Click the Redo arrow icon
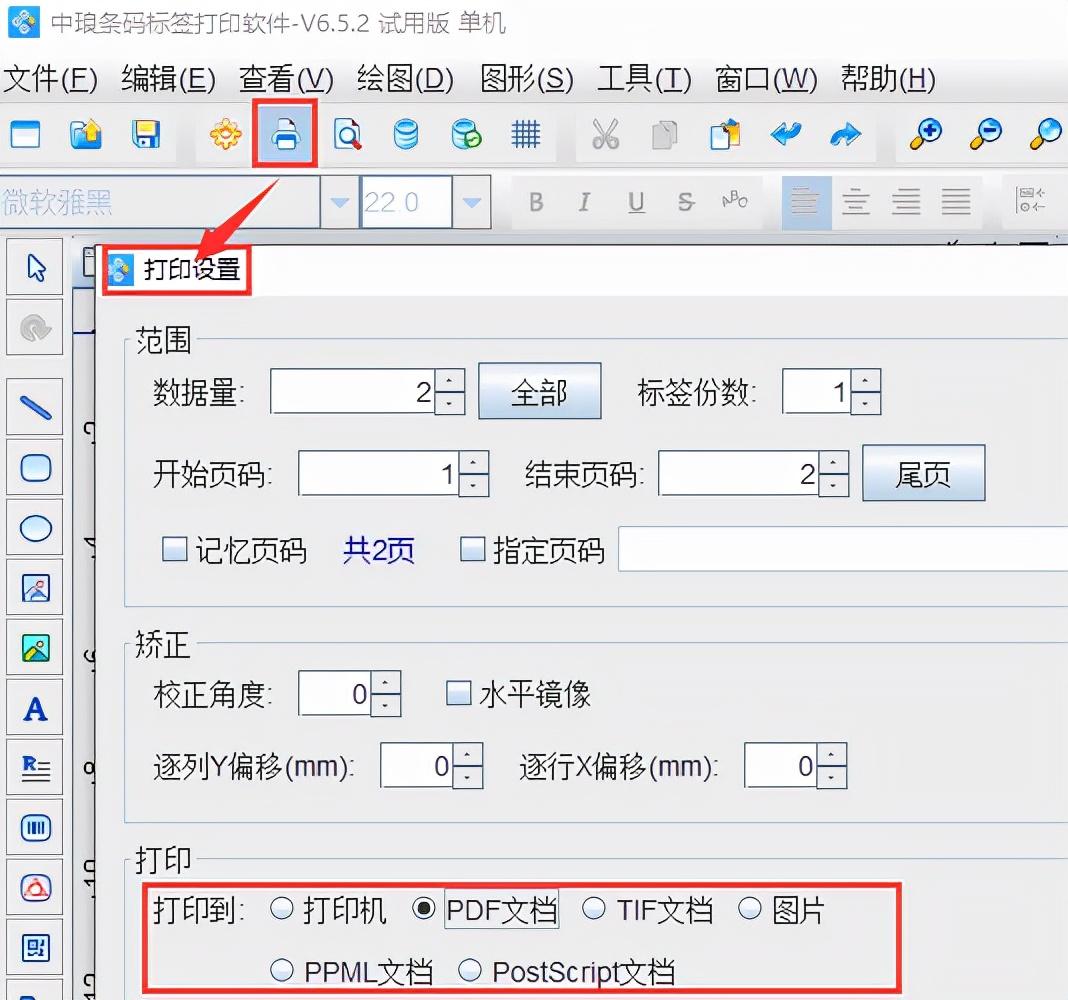This screenshot has width=1068, height=1000. tap(845, 134)
